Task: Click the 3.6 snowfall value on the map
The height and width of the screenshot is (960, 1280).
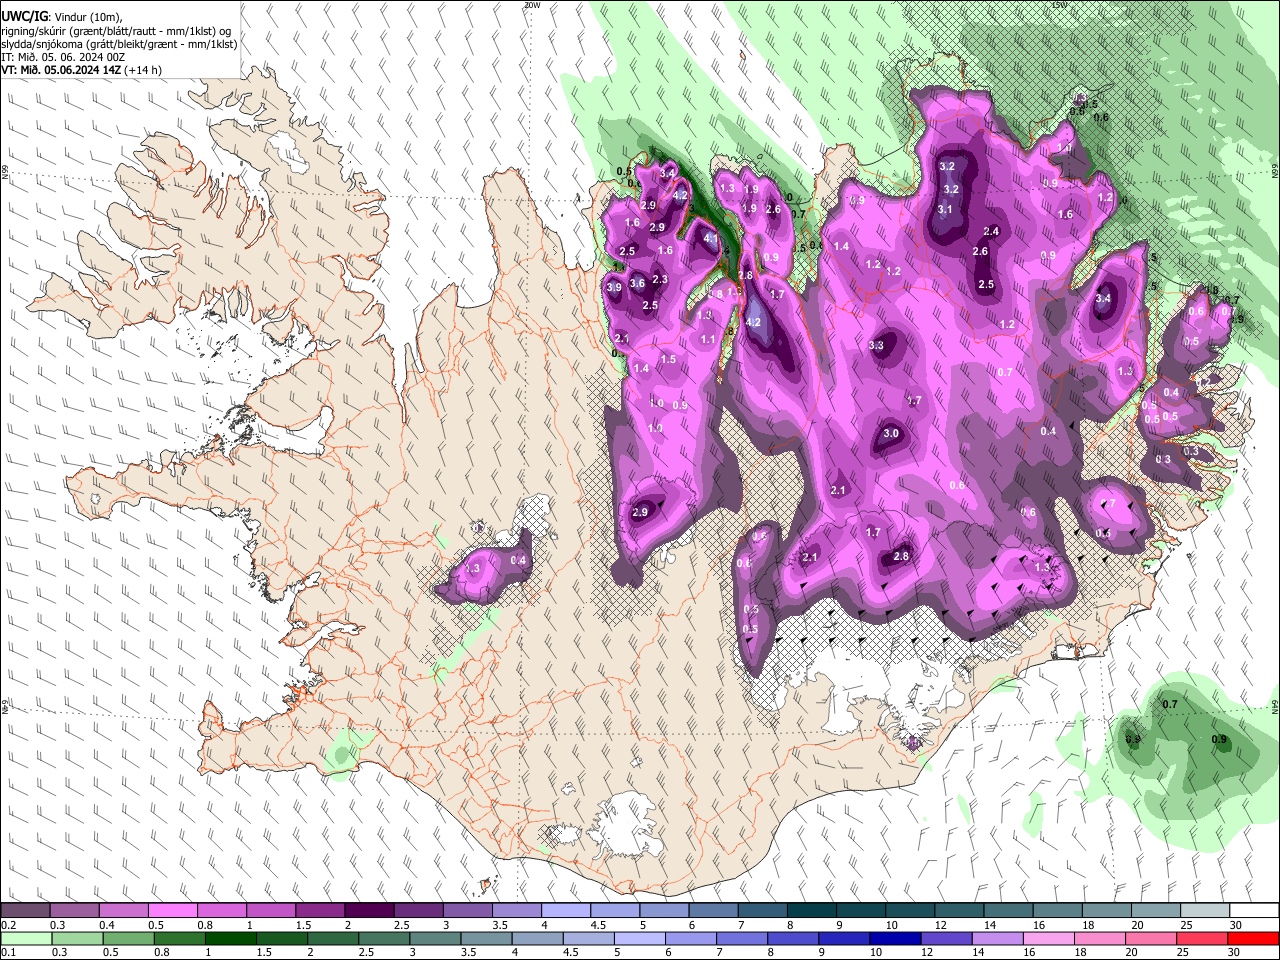Action: tap(637, 283)
